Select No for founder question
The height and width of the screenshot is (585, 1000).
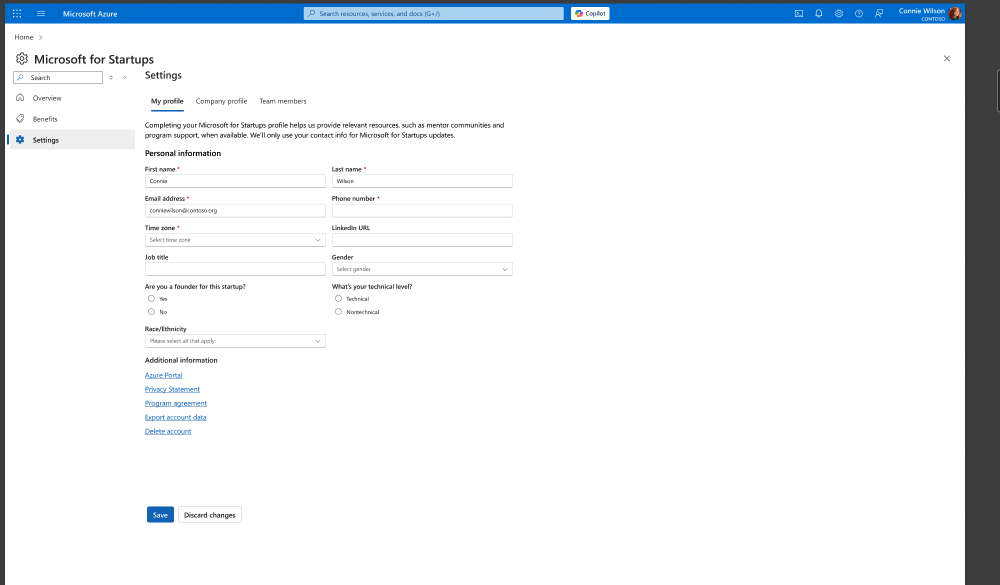[x=151, y=312]
